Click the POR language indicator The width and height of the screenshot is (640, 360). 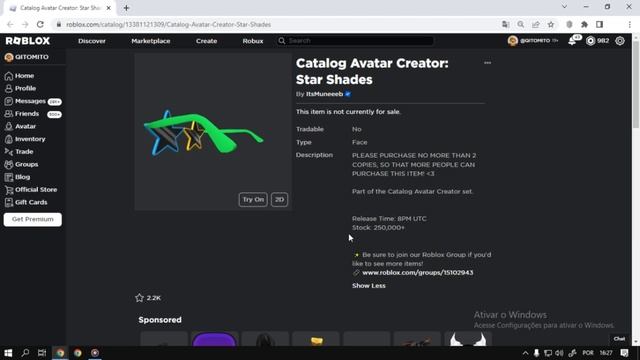(588, 353)
